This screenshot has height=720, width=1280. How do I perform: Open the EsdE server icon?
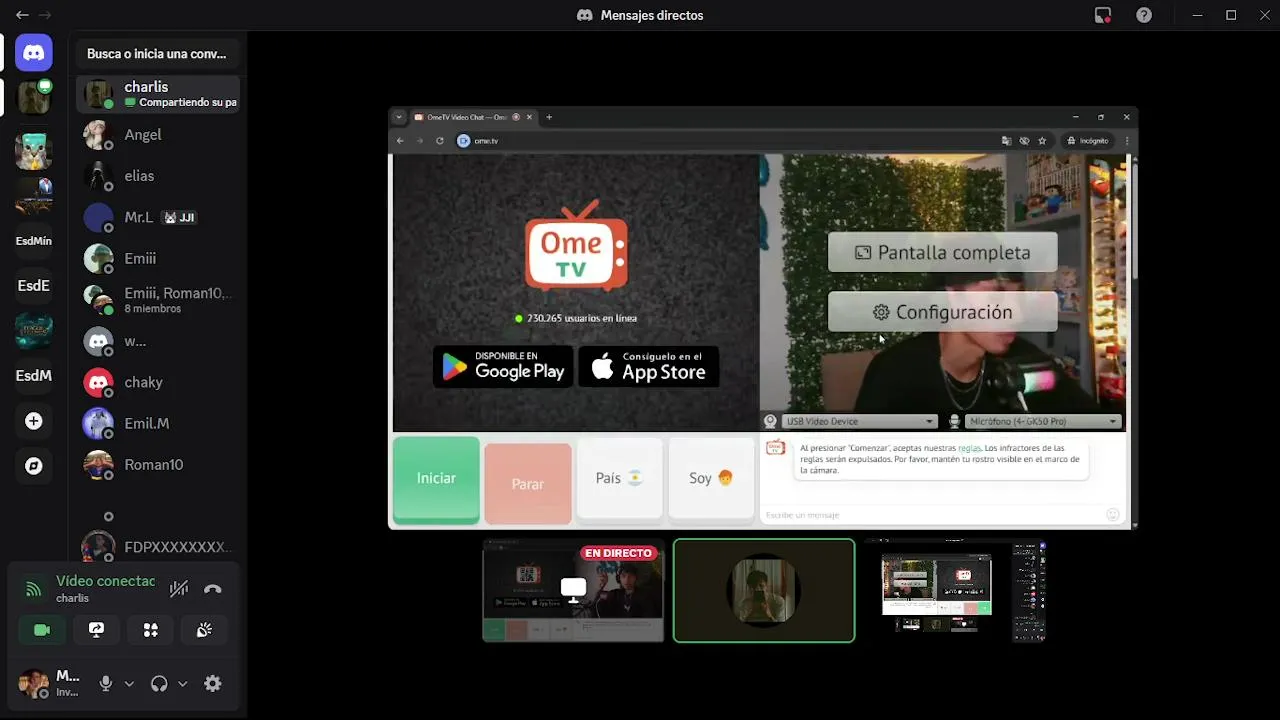click(34, 286)
